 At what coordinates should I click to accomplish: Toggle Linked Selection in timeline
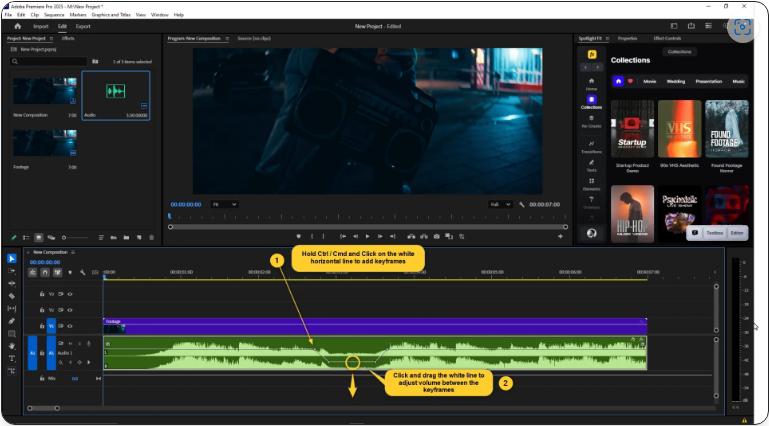[57, 272]
